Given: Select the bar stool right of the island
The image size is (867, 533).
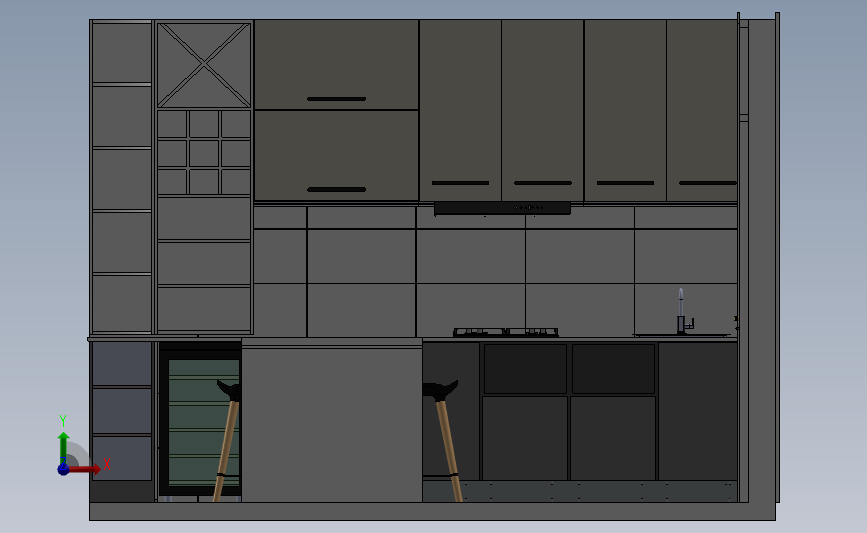Looking at the screenshot, I should pyautogui.click(x=444, y=440).
